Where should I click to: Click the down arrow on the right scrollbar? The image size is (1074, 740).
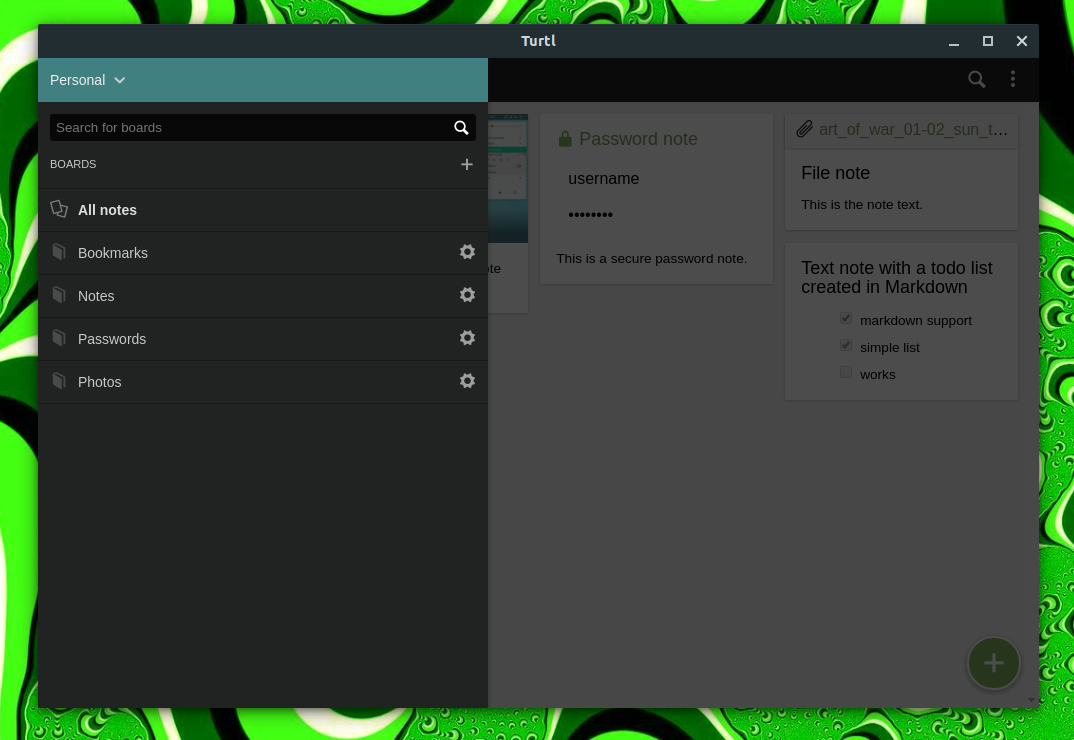(x=1031, y=701)
